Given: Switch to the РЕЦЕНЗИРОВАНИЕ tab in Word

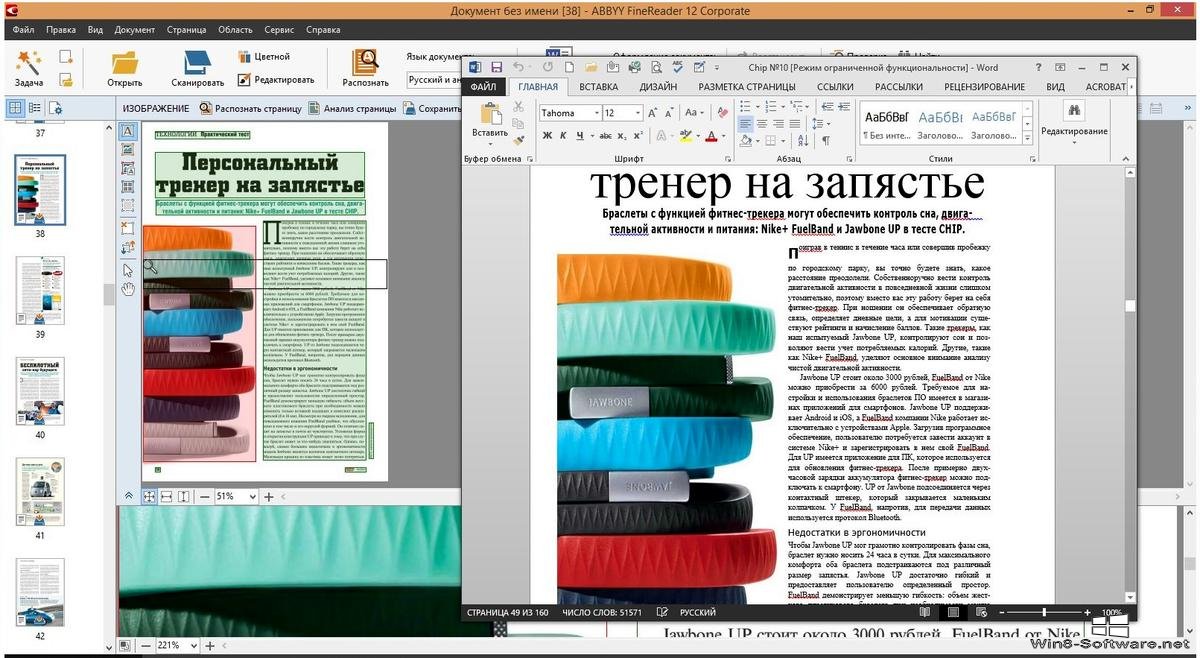Looking at the screenshot, I should 985,87.
